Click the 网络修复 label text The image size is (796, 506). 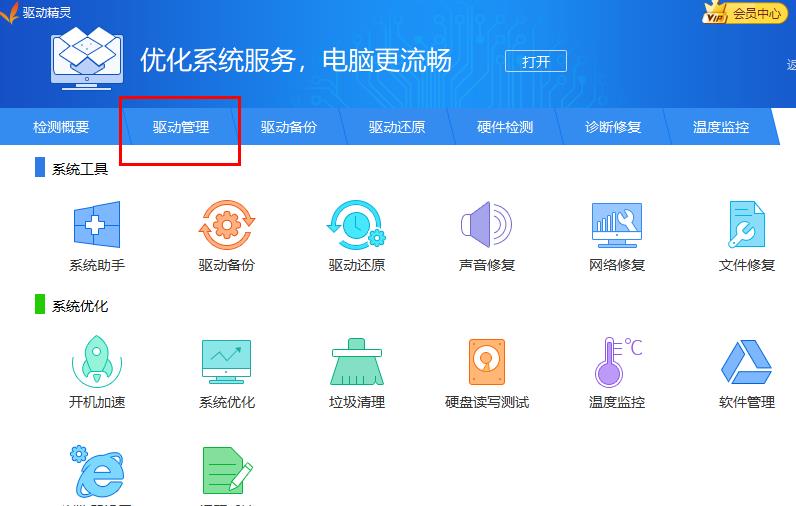coord(617,265)
